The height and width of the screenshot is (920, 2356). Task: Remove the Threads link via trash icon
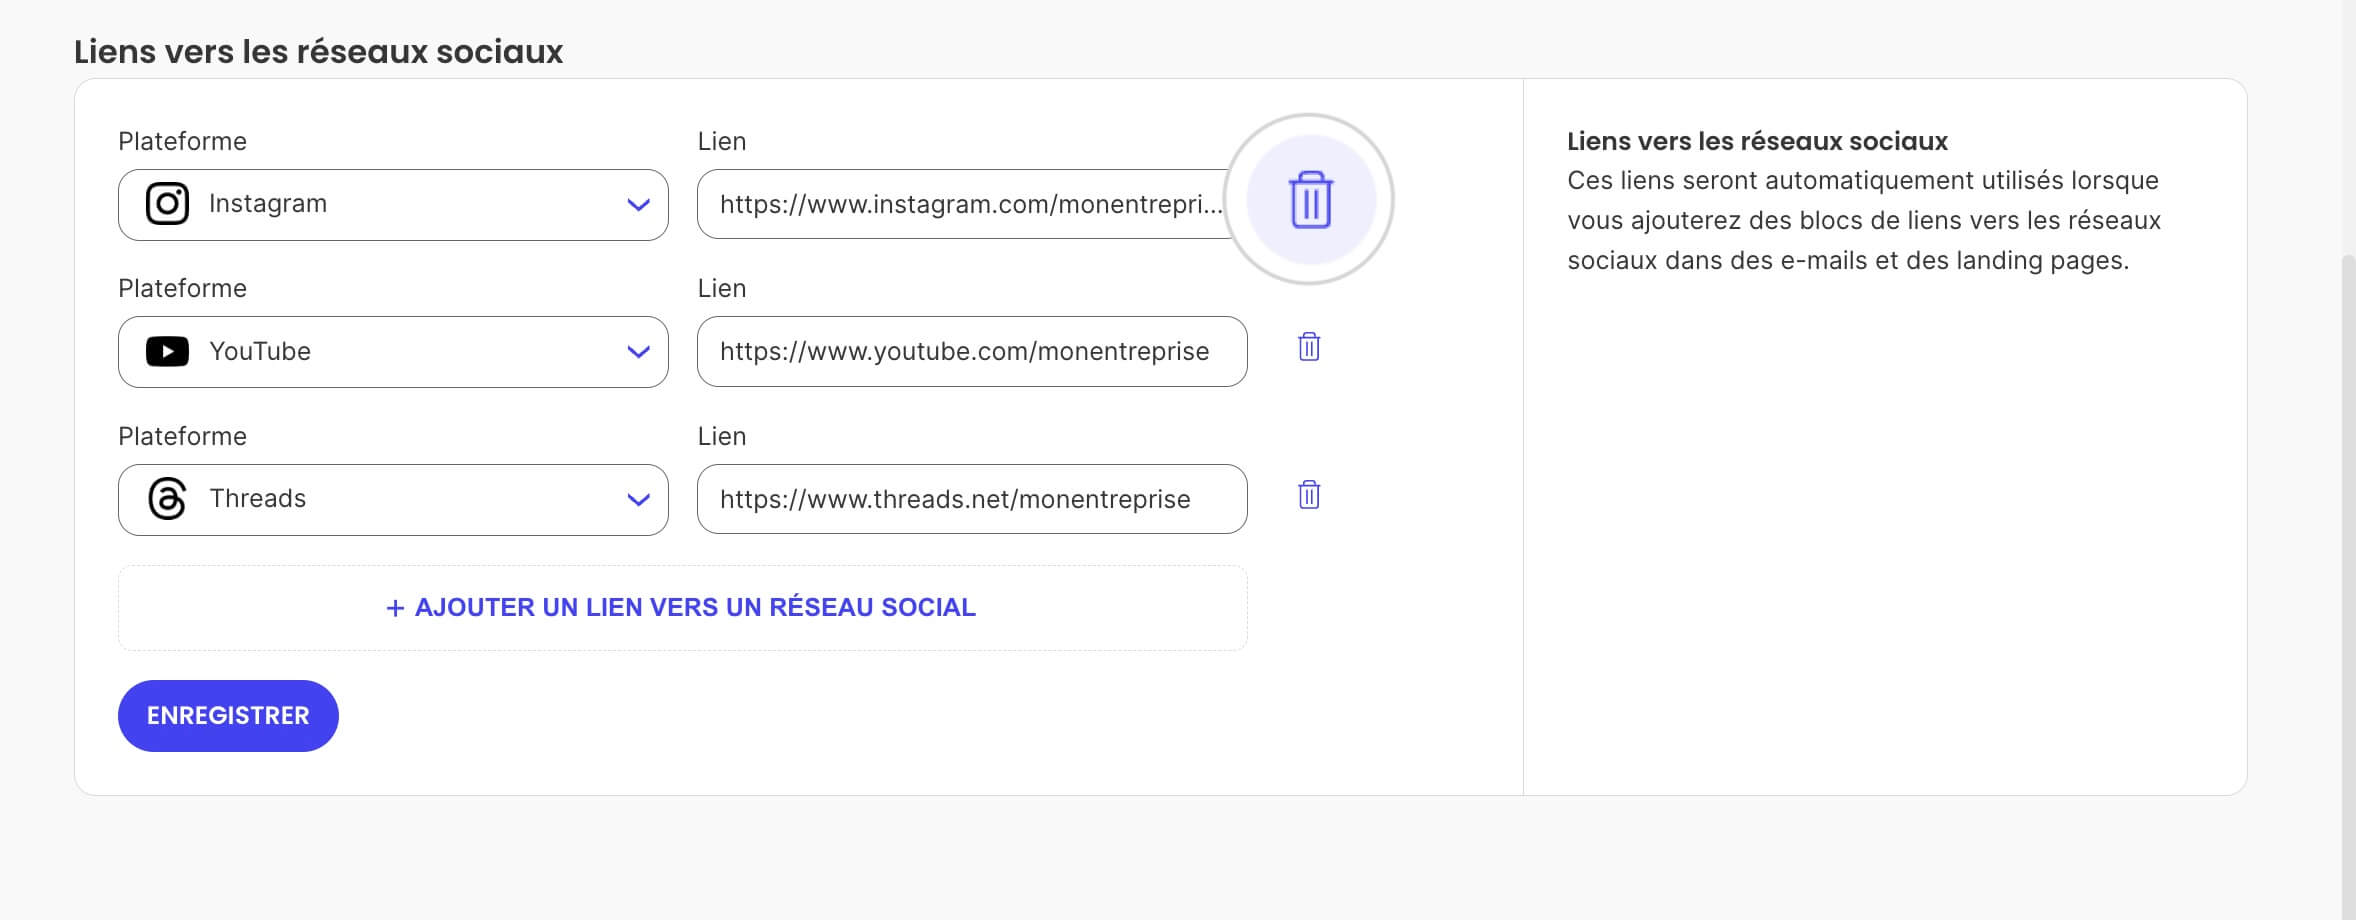tap(1309, 495)
